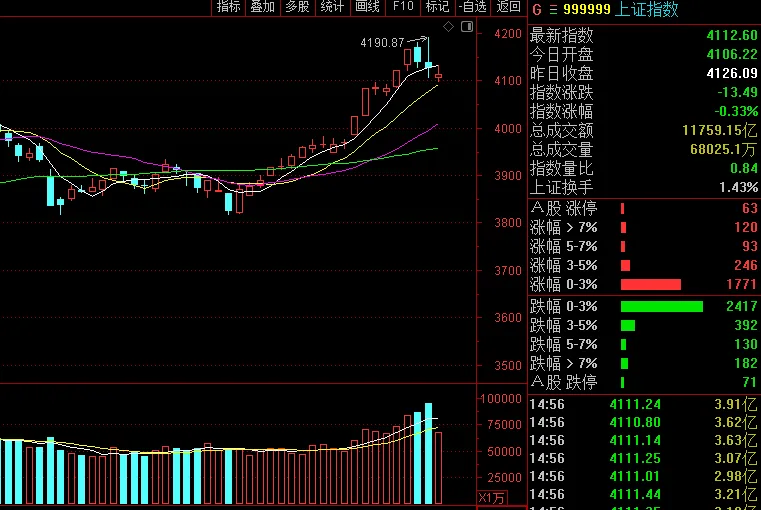
Task: Open the 叠加 overlay menu
Action: [263, 7]
